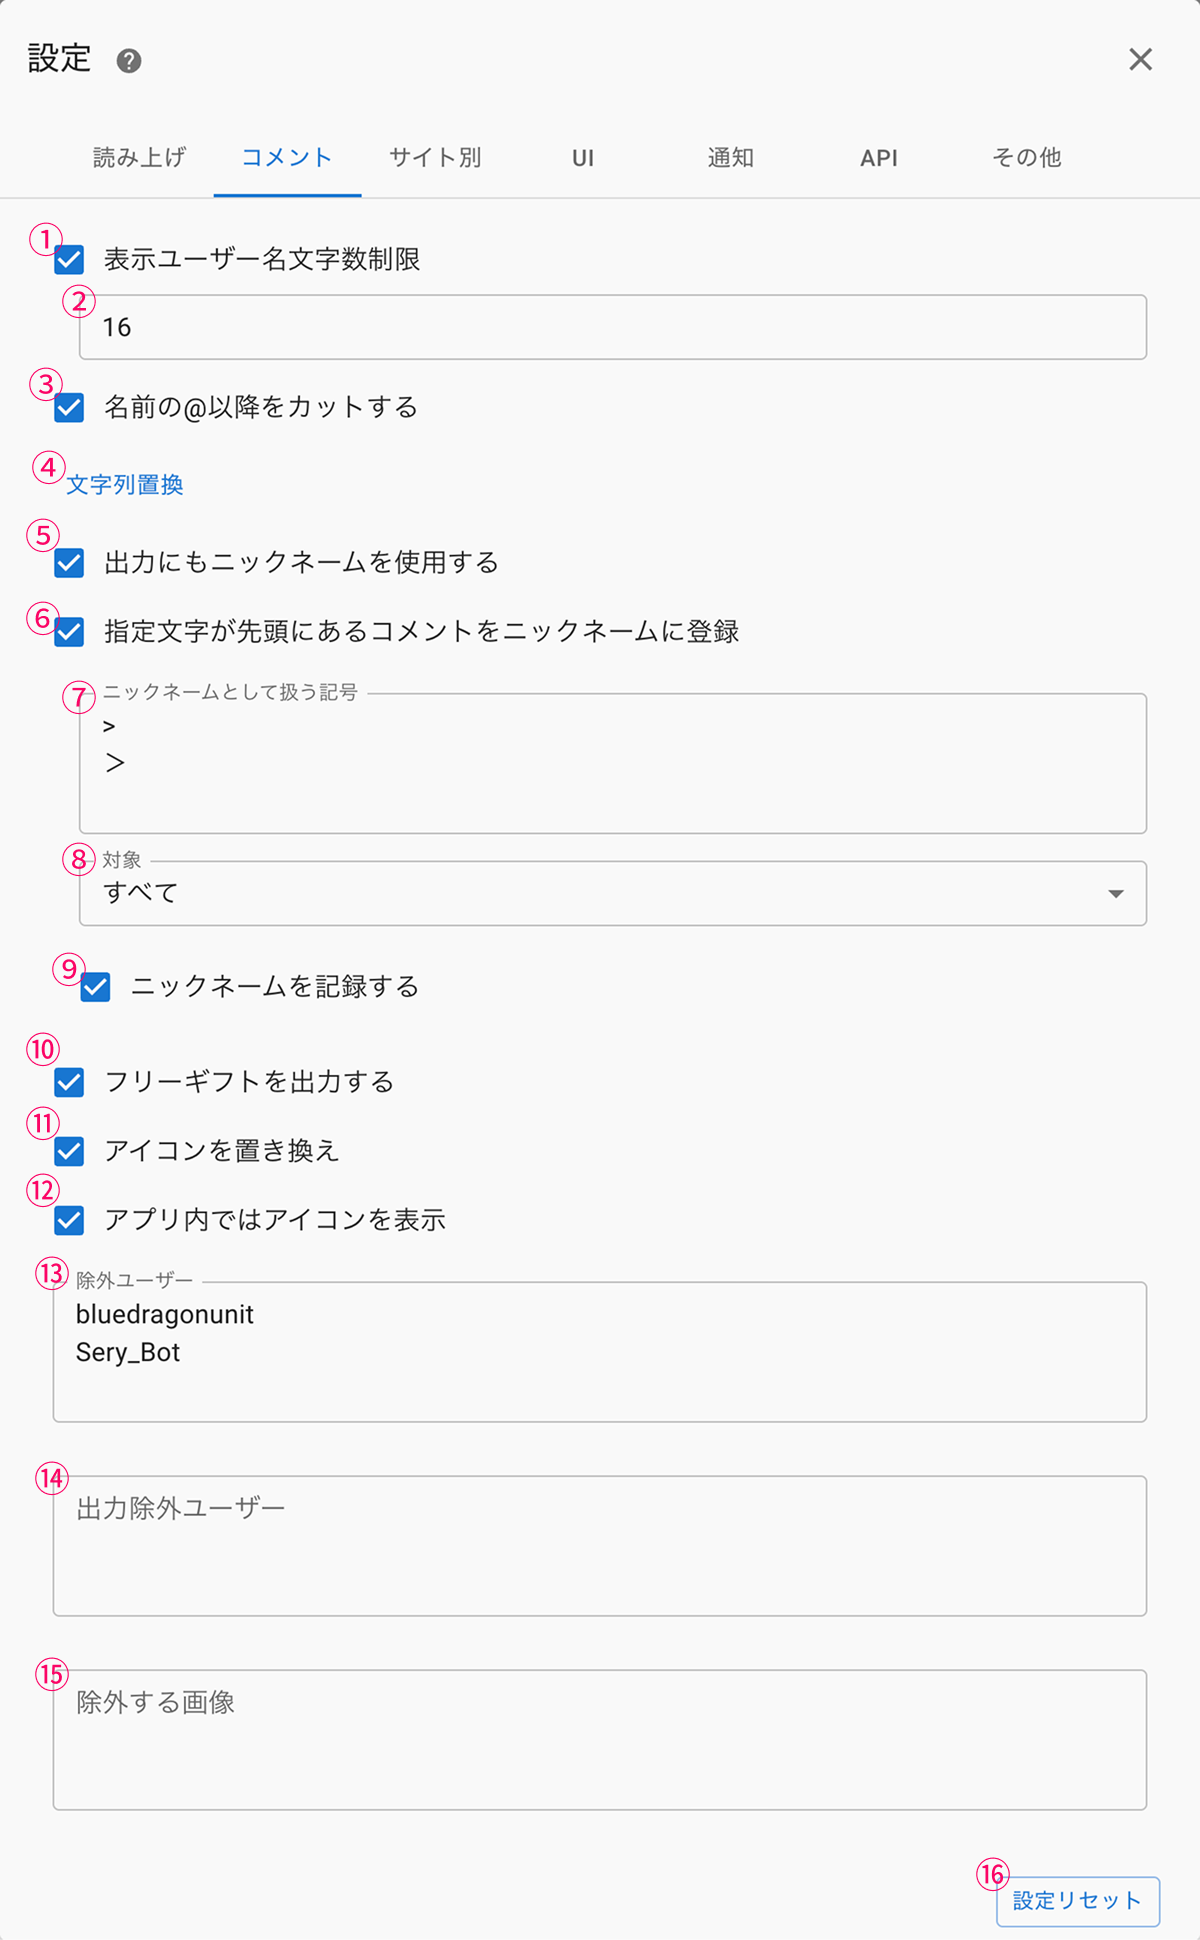Toggle アイコンを置き換え checkbox
1200x1940 pixels.
tap(70, 1151)
